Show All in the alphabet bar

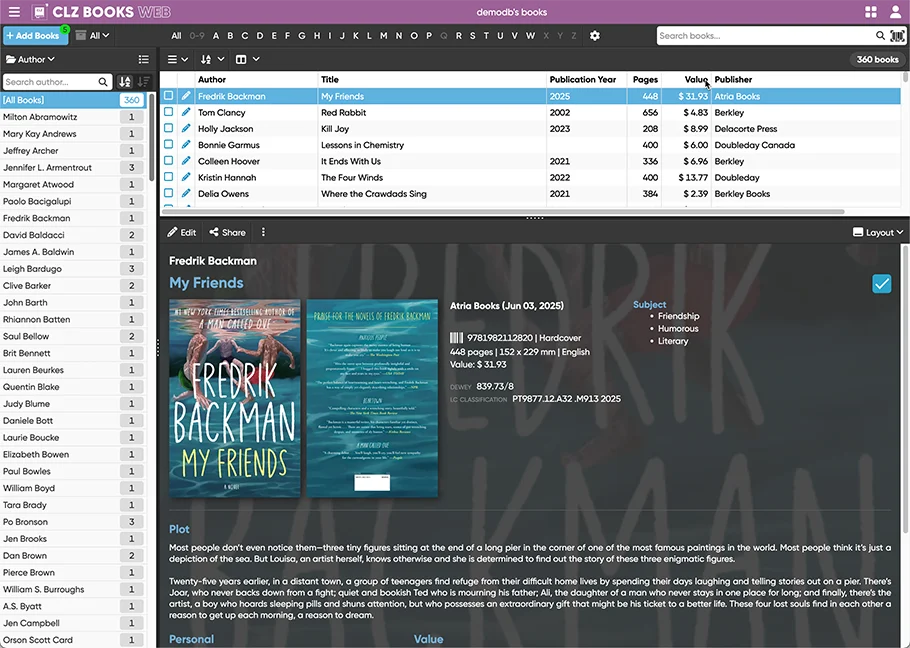176,35
